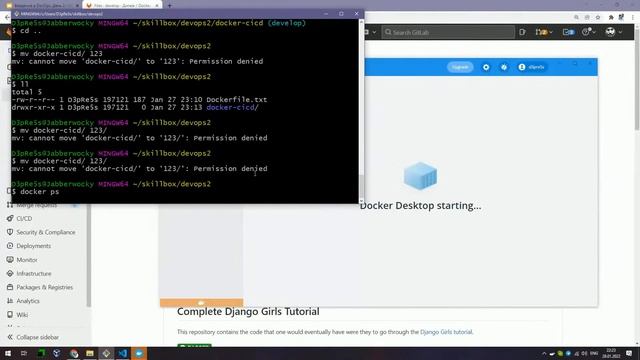
Task: Open the green terminal app on taskbar
Action: tap(41, 353)
